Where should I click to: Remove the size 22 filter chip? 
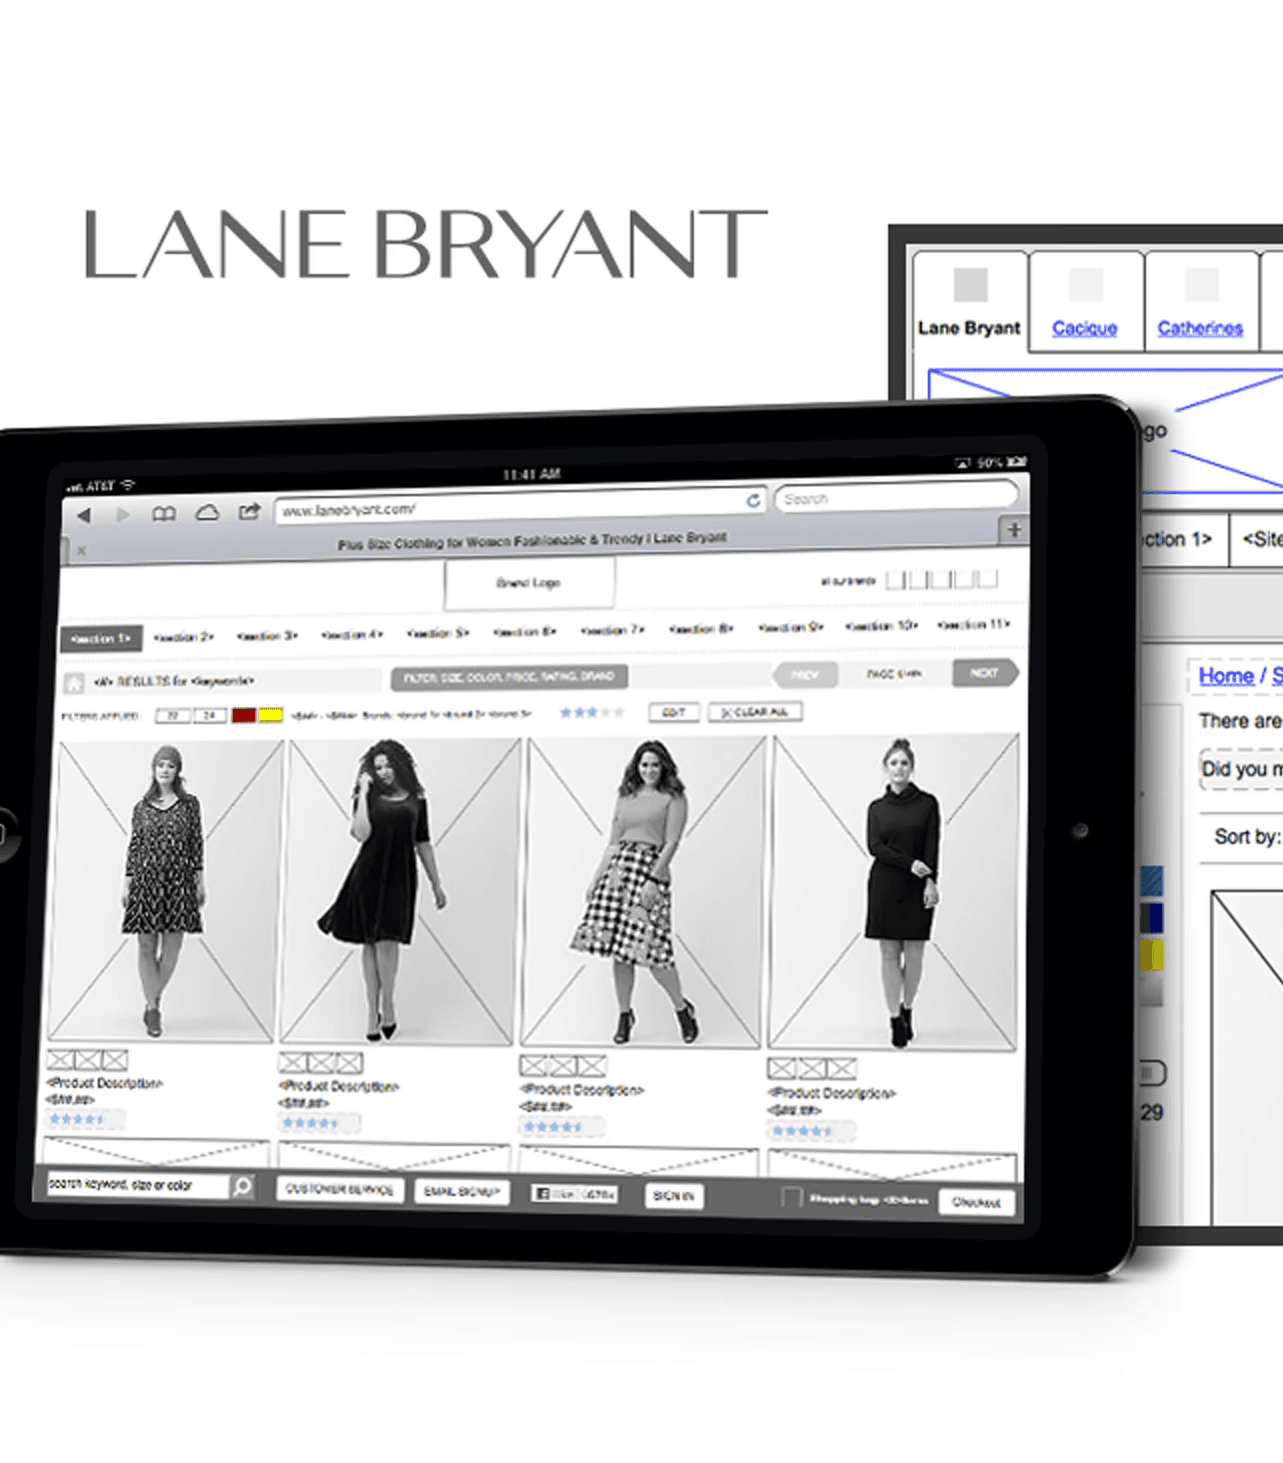(x=173, y=716)
